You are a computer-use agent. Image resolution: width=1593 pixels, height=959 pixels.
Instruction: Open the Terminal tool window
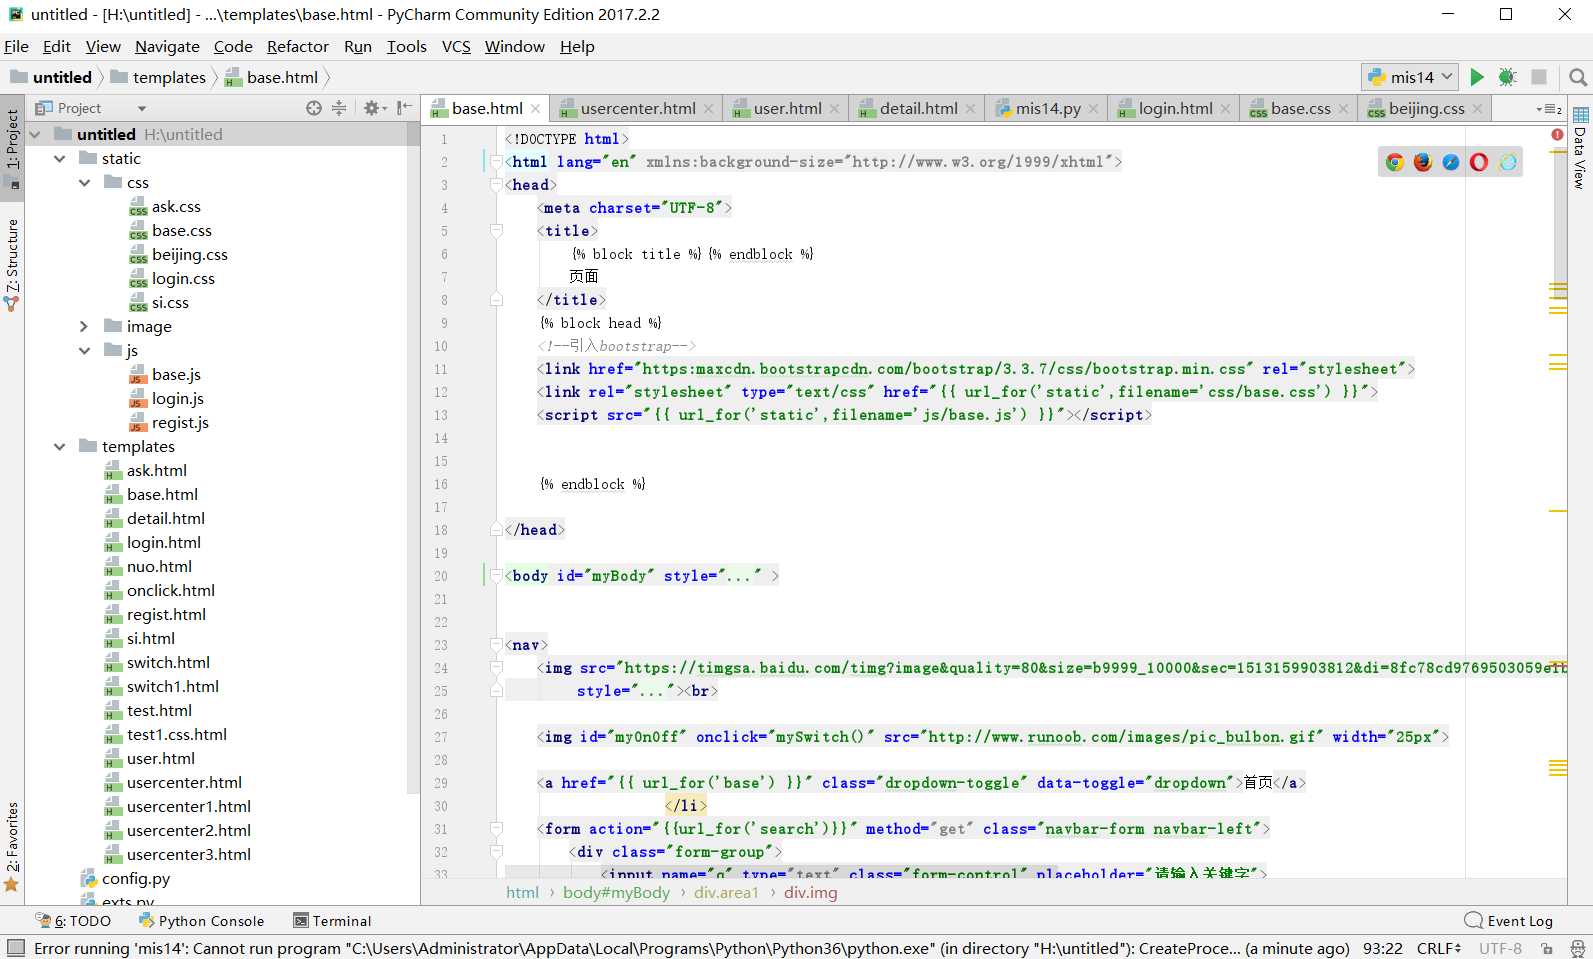(332, 921)
